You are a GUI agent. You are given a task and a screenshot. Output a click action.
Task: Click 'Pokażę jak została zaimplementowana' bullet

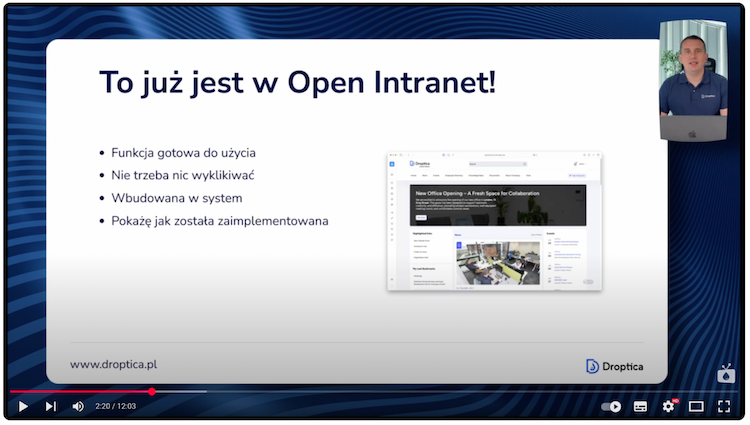coord(220,221)
